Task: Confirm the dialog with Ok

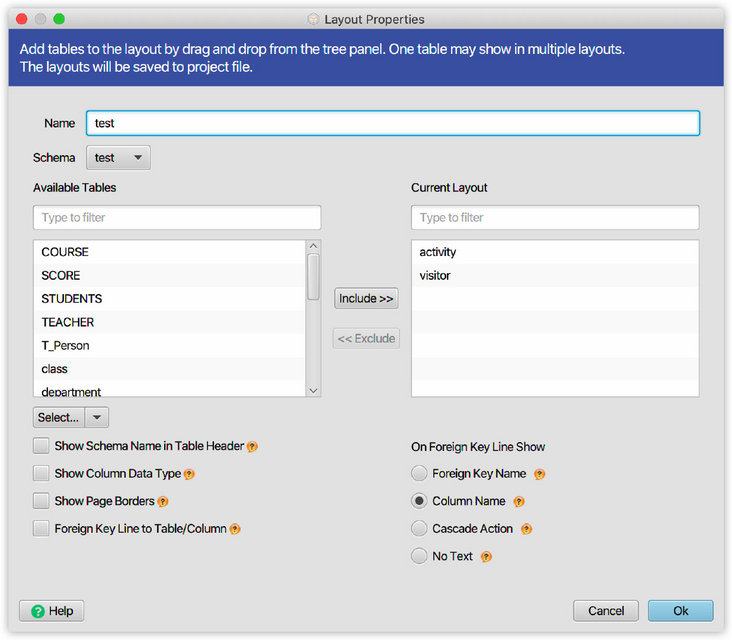Action: (680, 610)
